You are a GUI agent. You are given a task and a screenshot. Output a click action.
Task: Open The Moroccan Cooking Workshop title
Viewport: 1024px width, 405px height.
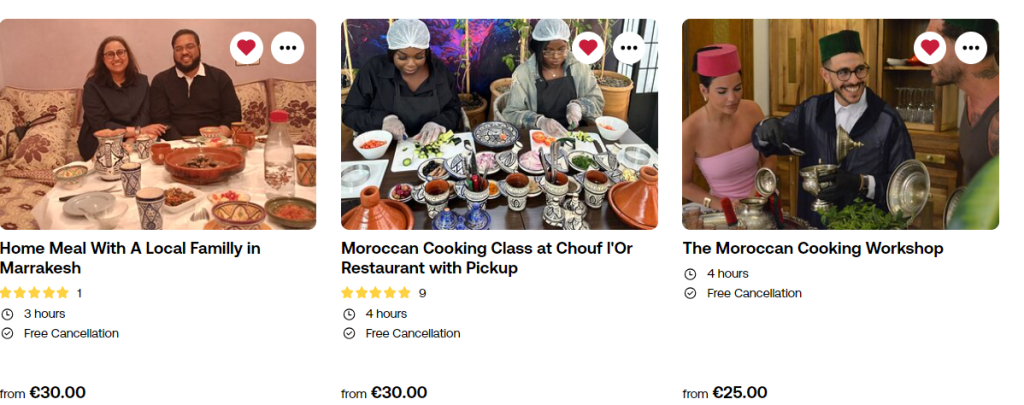(x=813, y=248)
